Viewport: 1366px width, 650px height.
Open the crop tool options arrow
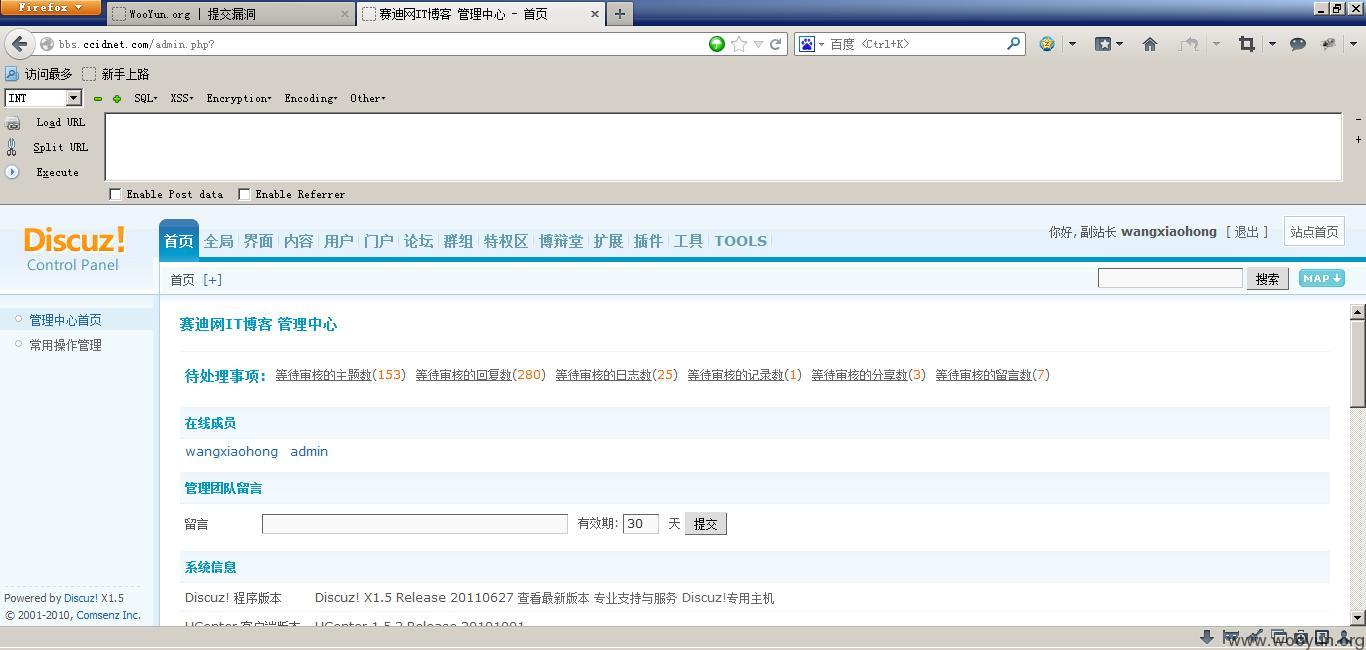[x=1272, y=44]
